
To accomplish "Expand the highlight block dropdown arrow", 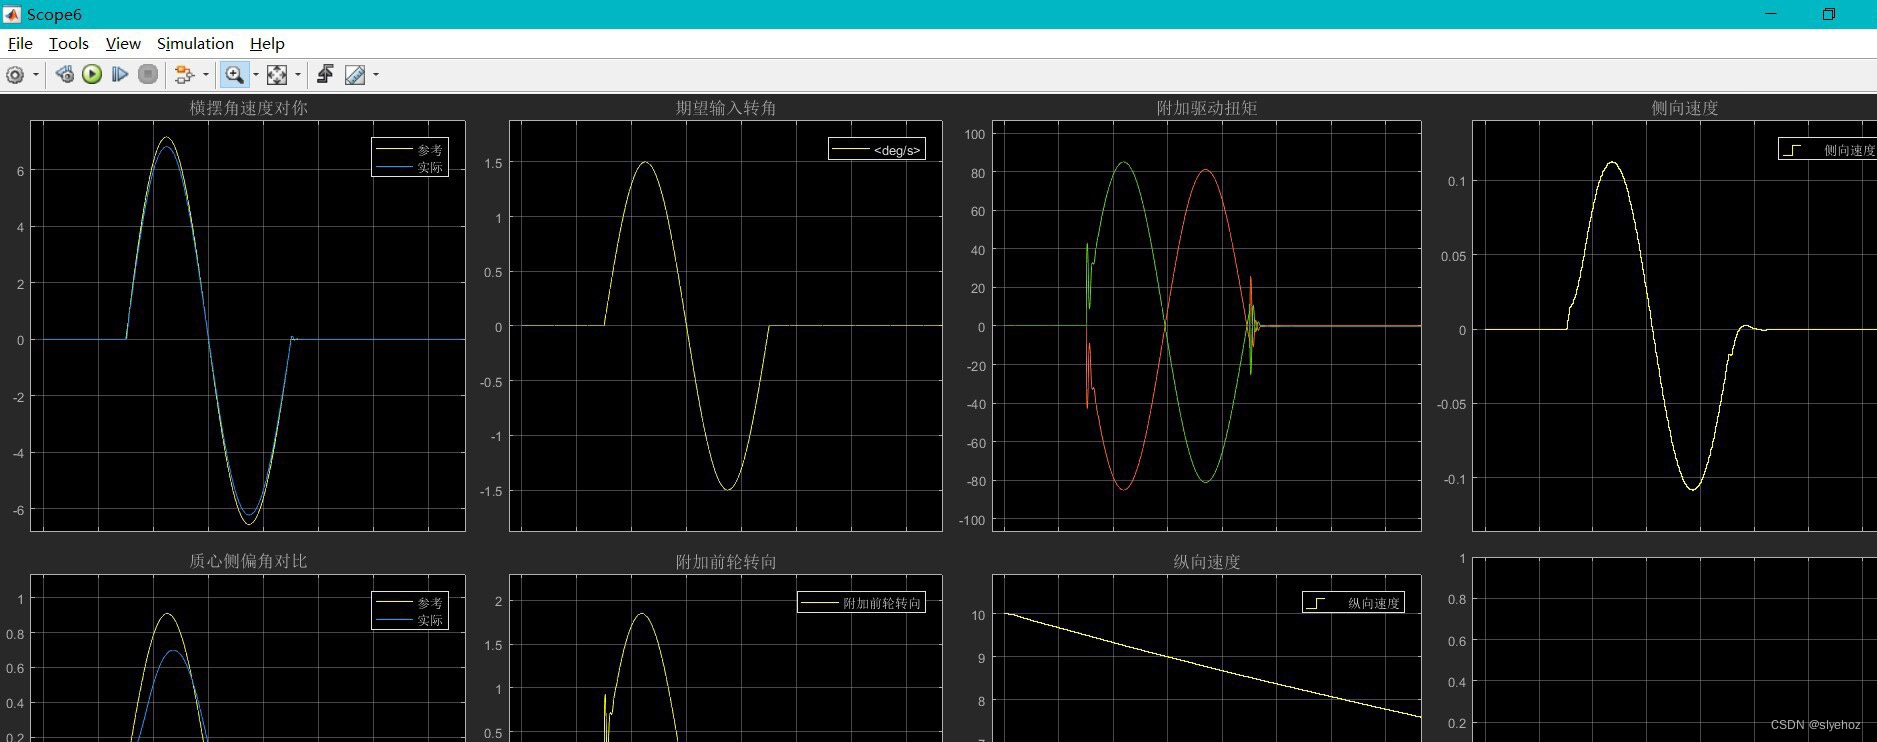I will click(x=206, y=75).
